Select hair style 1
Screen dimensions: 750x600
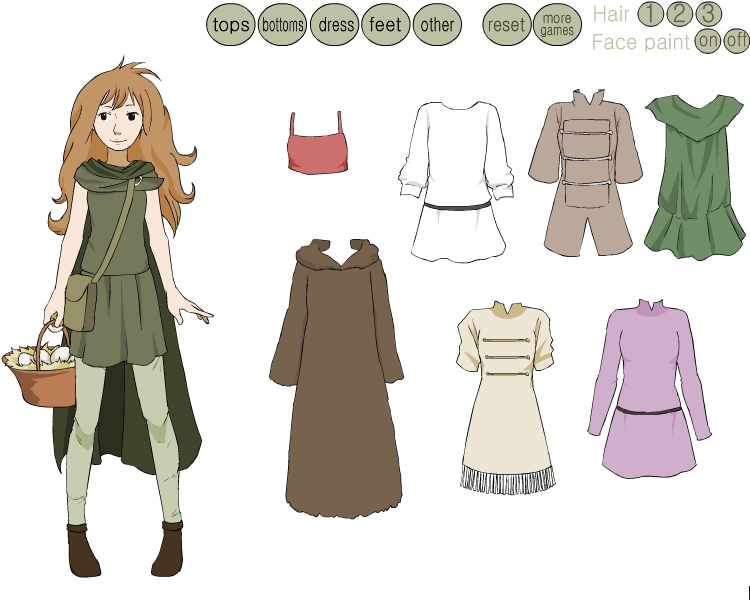(651, 14)
